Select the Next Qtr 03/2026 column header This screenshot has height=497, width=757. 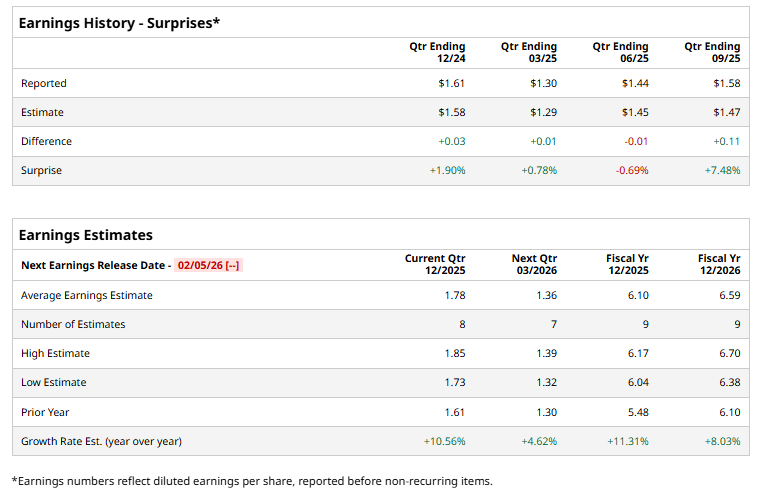click(x=534, y=264)
